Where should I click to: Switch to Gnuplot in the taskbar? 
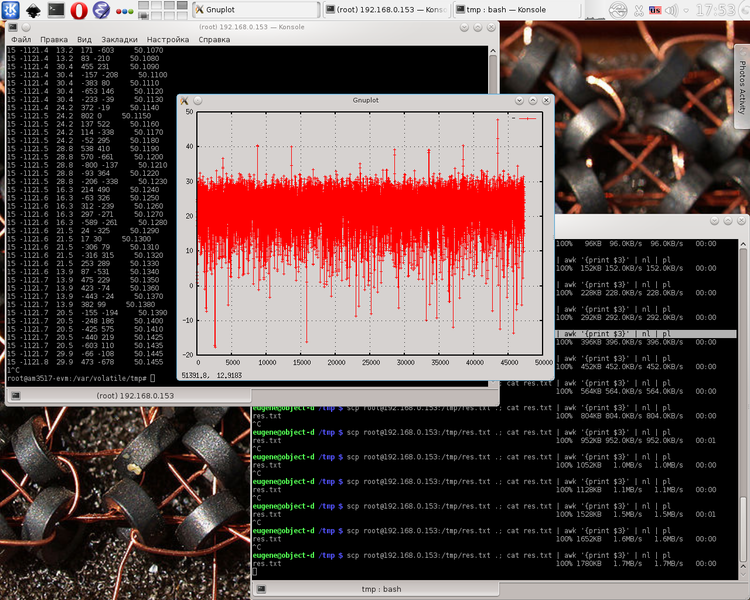coord(254,10)
